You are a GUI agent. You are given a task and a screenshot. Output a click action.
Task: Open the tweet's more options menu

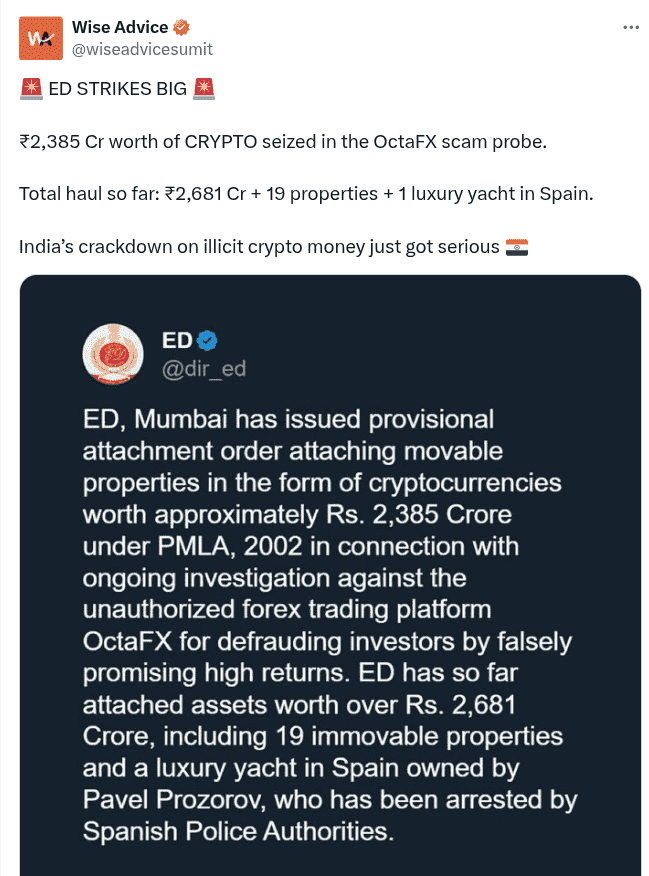coord(630,27)
